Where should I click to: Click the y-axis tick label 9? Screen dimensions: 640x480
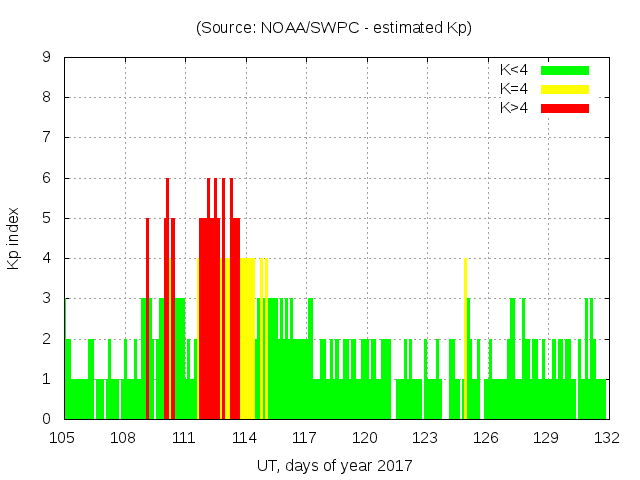(46, 58)
